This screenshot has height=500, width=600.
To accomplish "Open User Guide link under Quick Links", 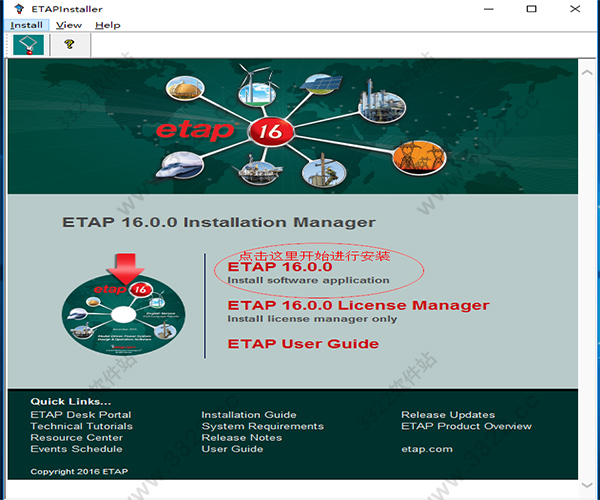I will click(x=232, y=449).
